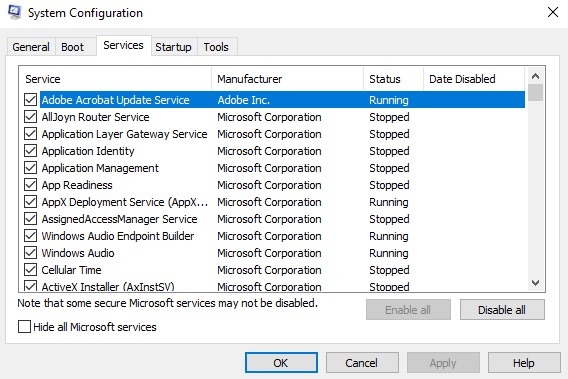Image resolution: width=568 pixels, height=379 pixels.
Task: Click the Cancel button
Action: point(362,363)
